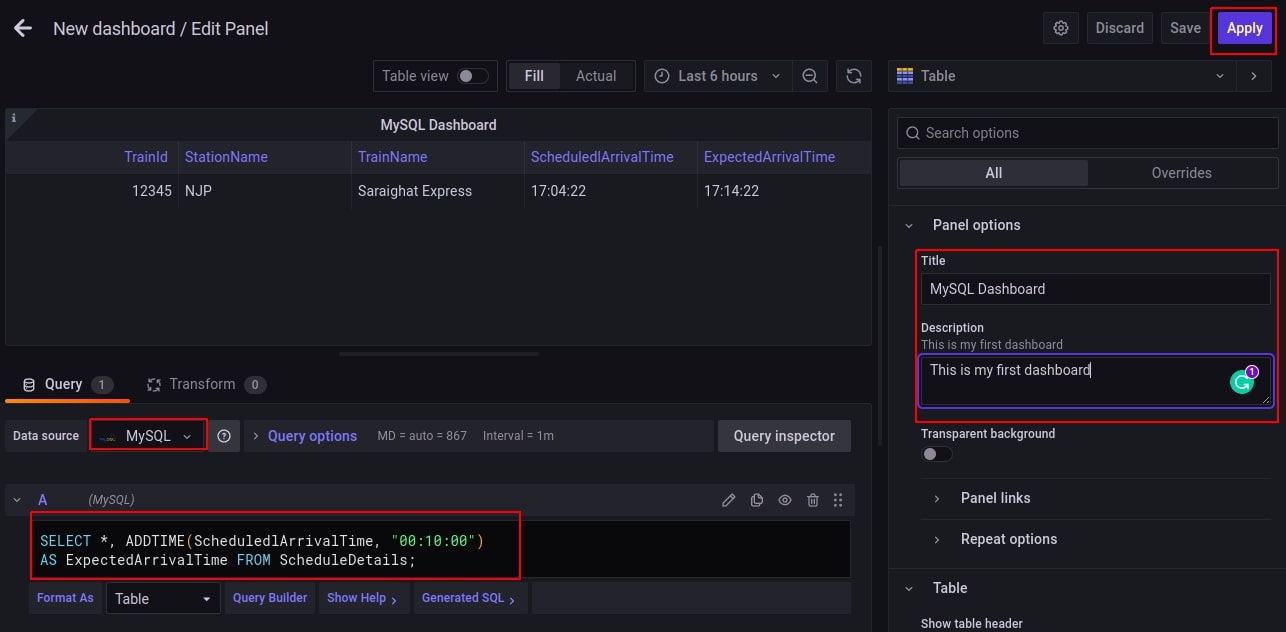The height and width of the screenshot is (632, 1286).
Task: Click into the SQL query editor
Action: (x=441, y=550)
